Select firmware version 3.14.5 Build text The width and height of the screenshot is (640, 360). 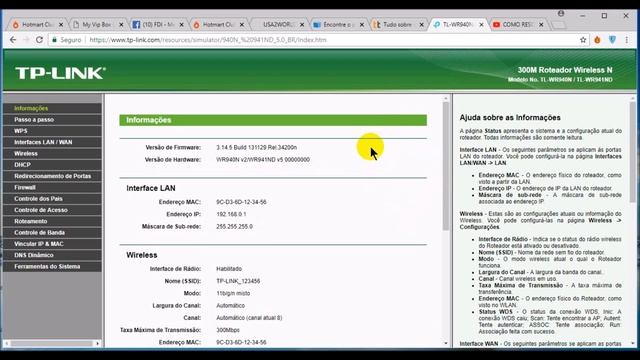point(256,147)
